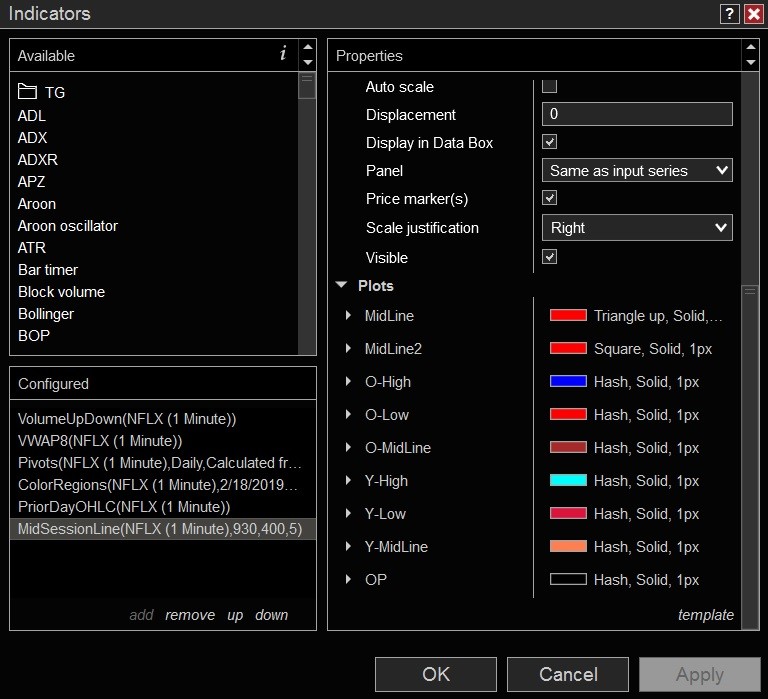This screenshot has width=768, height=699.
Task: Select Bar timer indicator
Action: pos(48,270)
